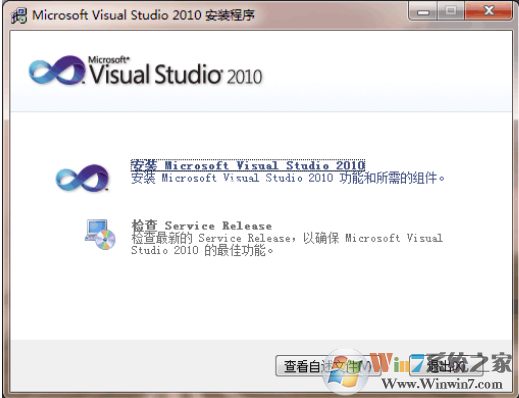Close the setup window with X
Screen dimensions: 519x398
point(488,12)
